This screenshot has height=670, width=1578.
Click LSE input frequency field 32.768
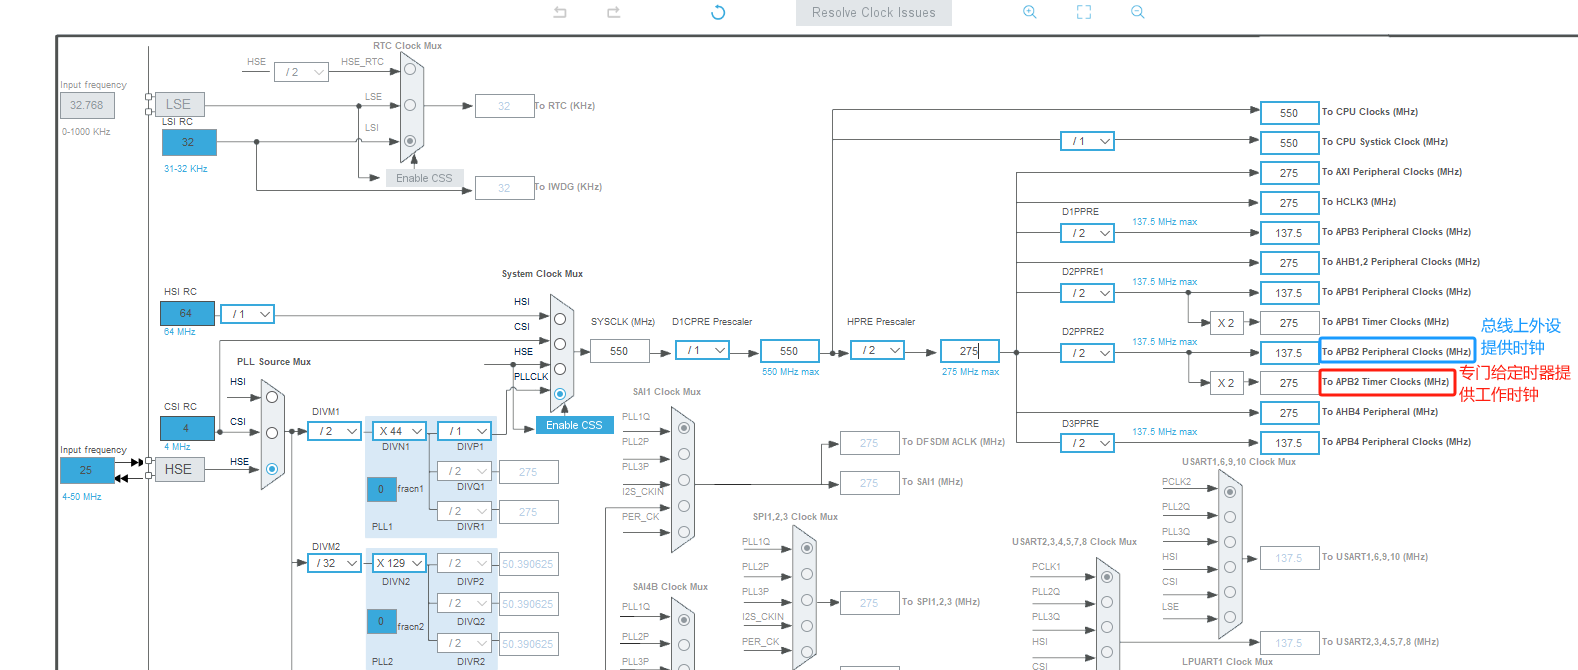pos(87,105)
